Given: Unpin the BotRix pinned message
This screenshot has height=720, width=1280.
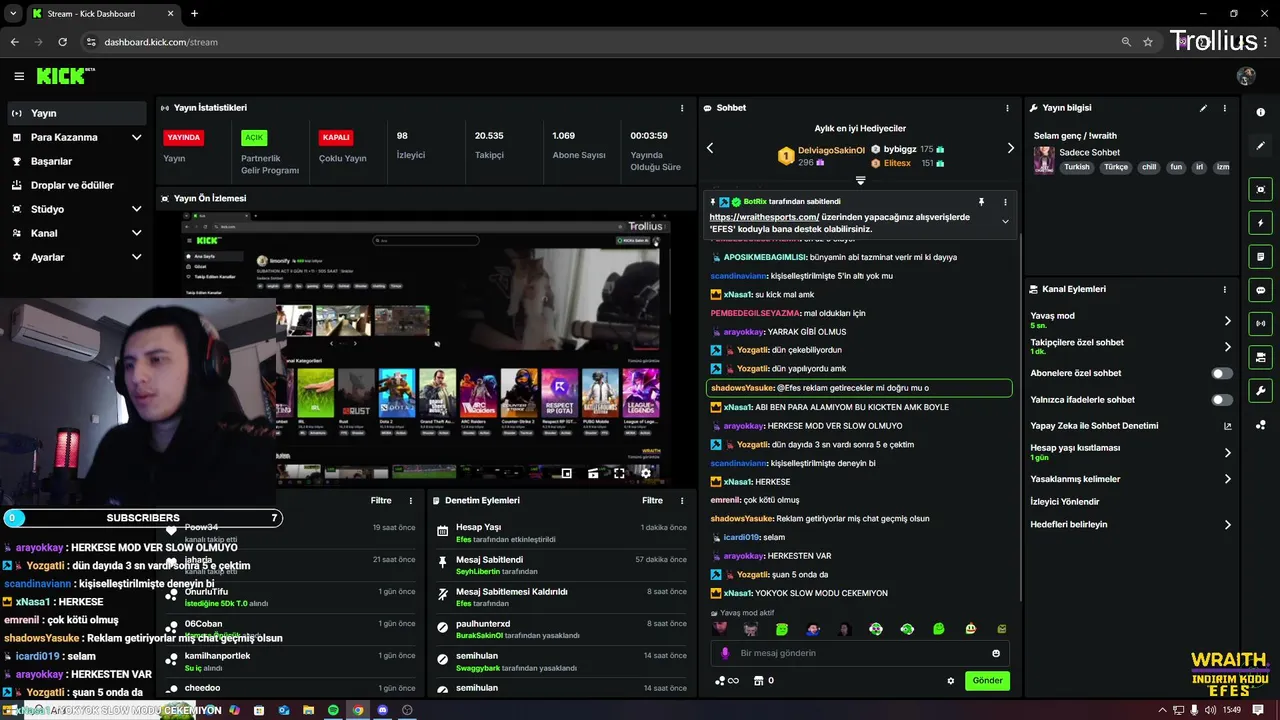Looking at the screenshot, I should pyautogui.click(x=981, y=202).
